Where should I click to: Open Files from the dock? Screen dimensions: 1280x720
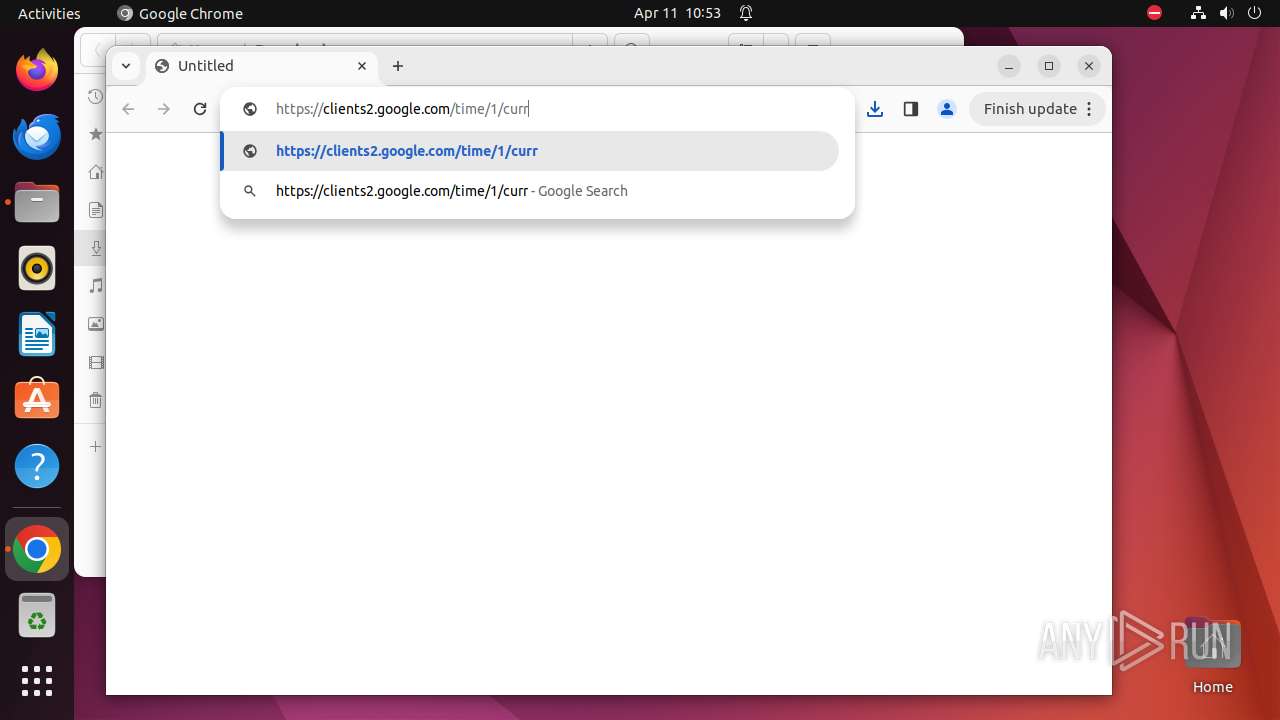[37, 202]
